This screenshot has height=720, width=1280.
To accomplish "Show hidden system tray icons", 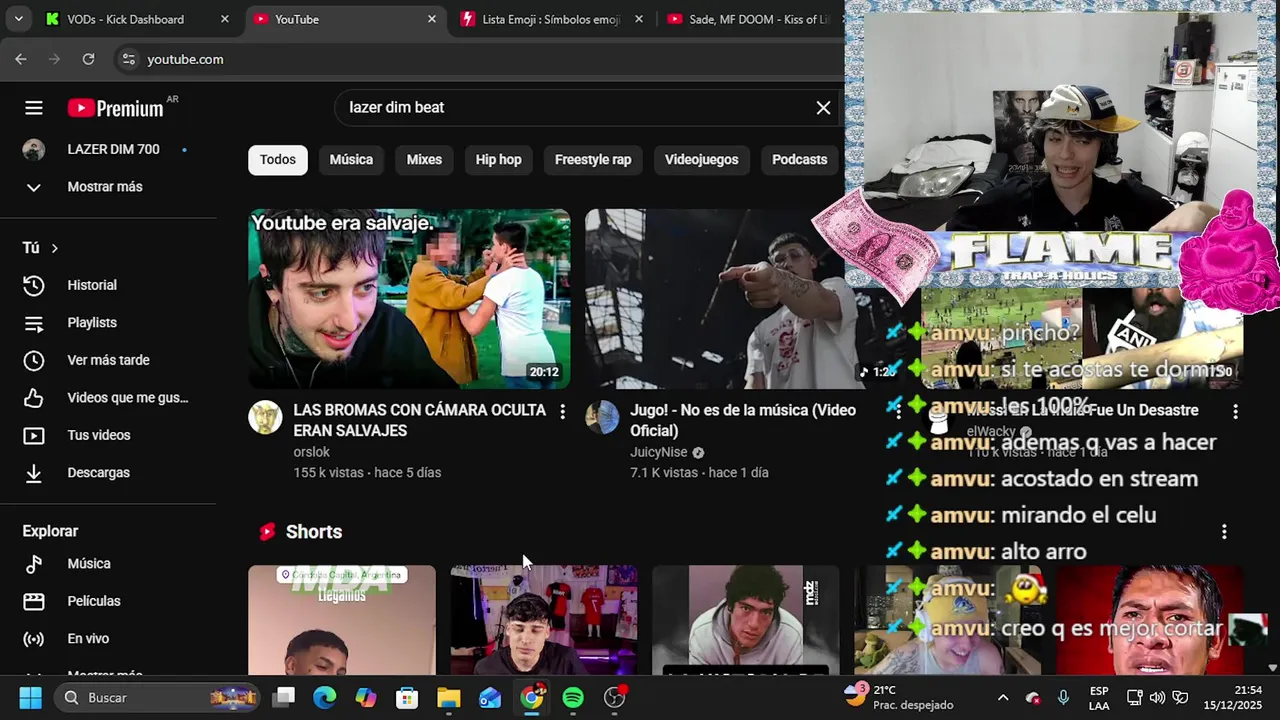I will tap(1003, 698).
